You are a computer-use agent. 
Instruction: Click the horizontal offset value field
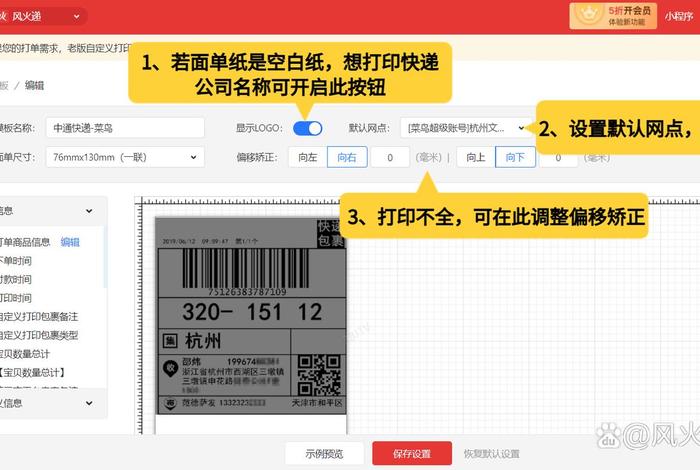390,157
